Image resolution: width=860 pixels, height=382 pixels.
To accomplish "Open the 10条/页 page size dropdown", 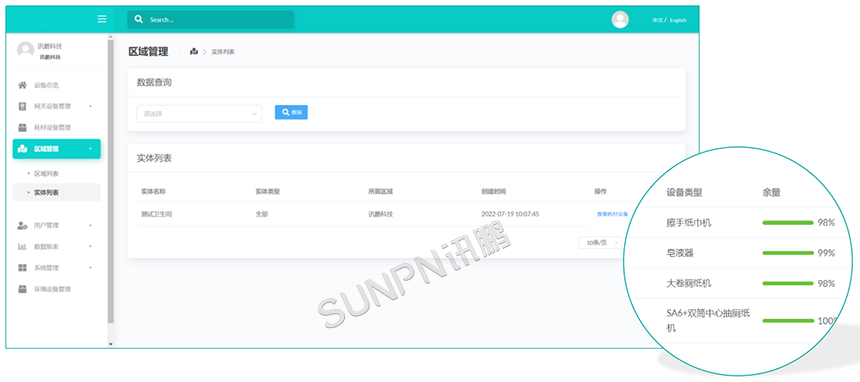I will pos(600,243).
